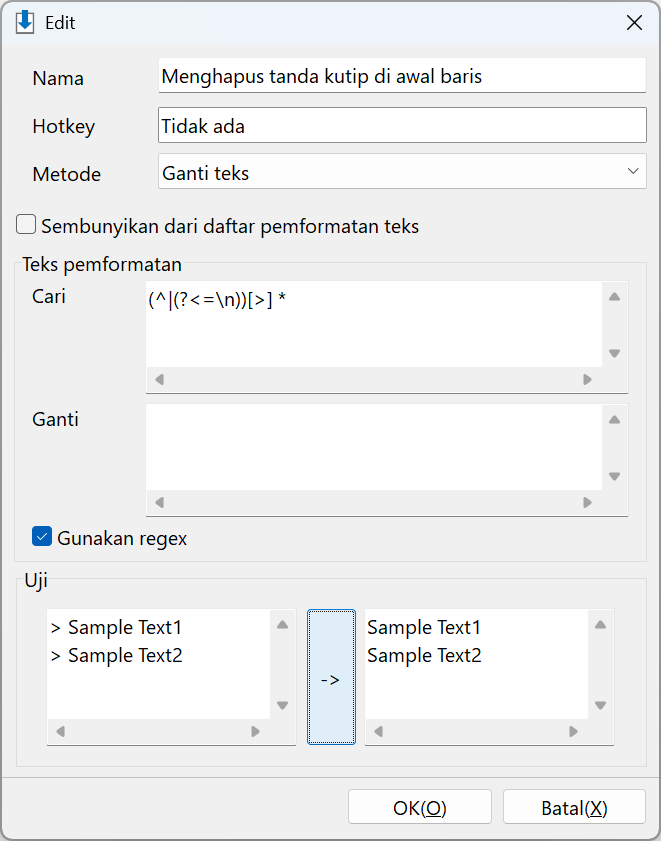Click right arrow of Cari horizontal scrollbar
Image resolution: width=661 pixels, height=841 pixels.
coord(587,380)
